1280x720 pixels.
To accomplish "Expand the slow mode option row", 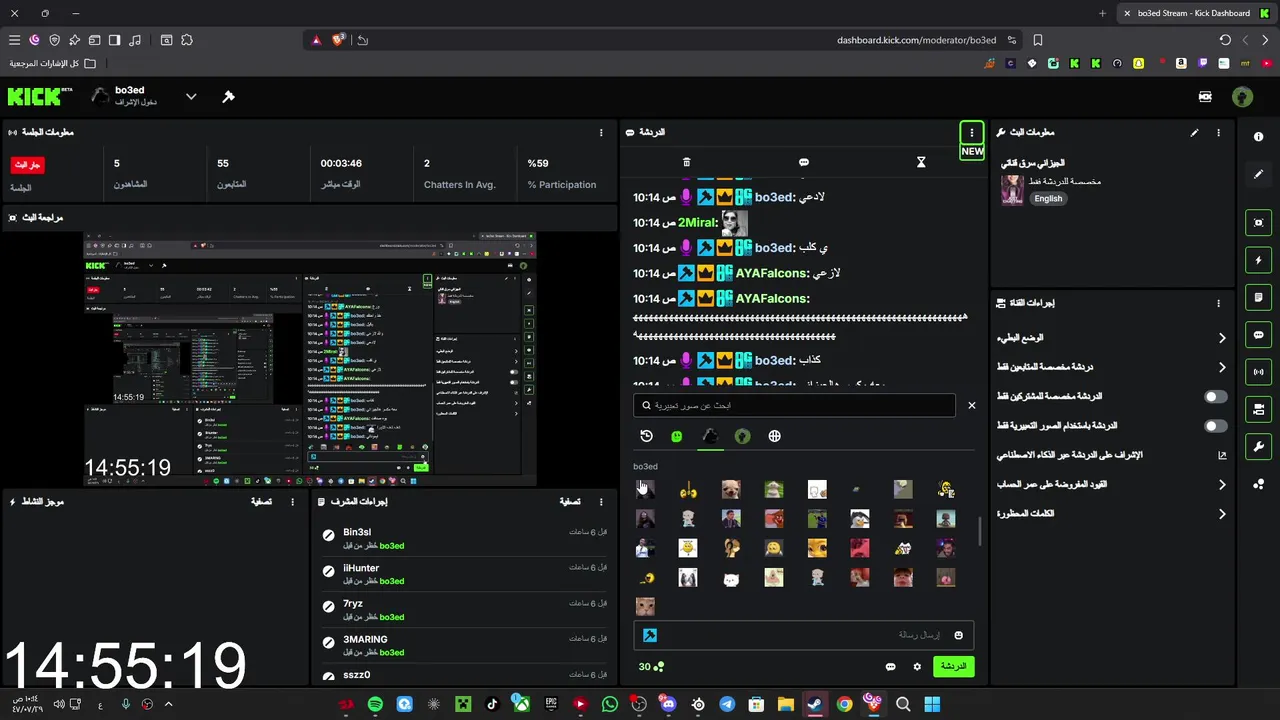I will click(1111, 338).
